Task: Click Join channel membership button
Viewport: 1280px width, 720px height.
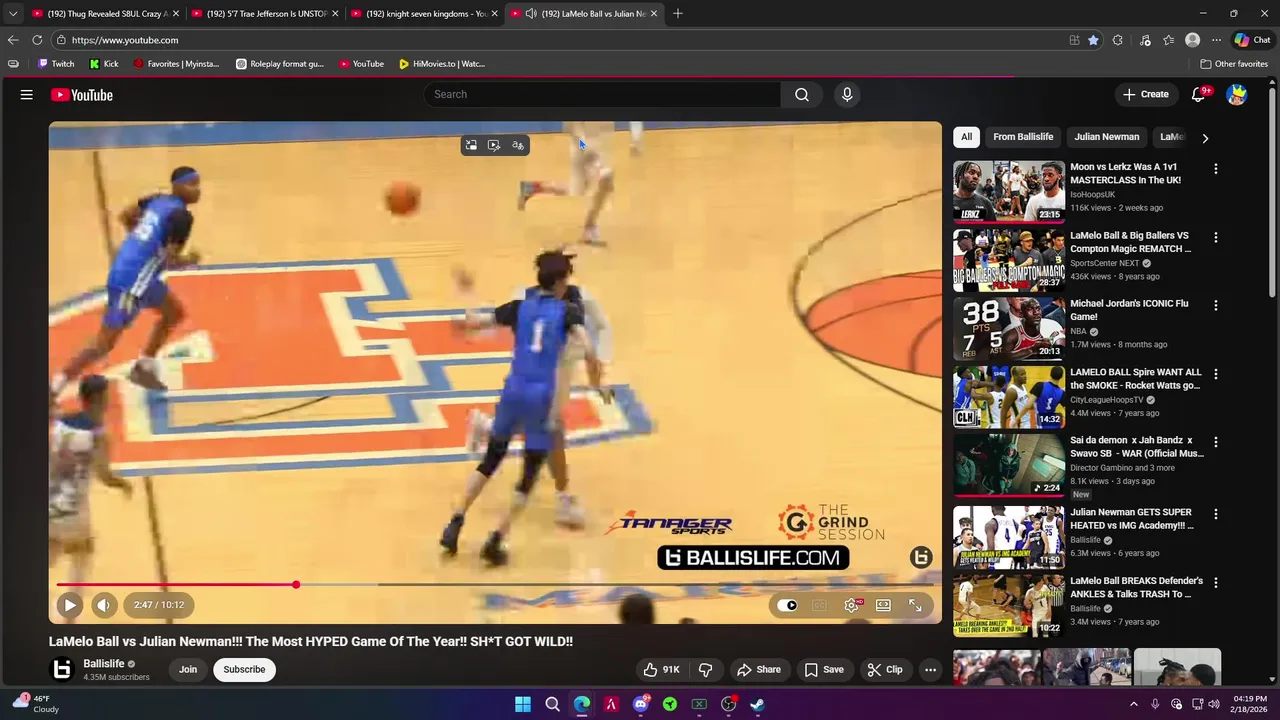Action: 188,670
